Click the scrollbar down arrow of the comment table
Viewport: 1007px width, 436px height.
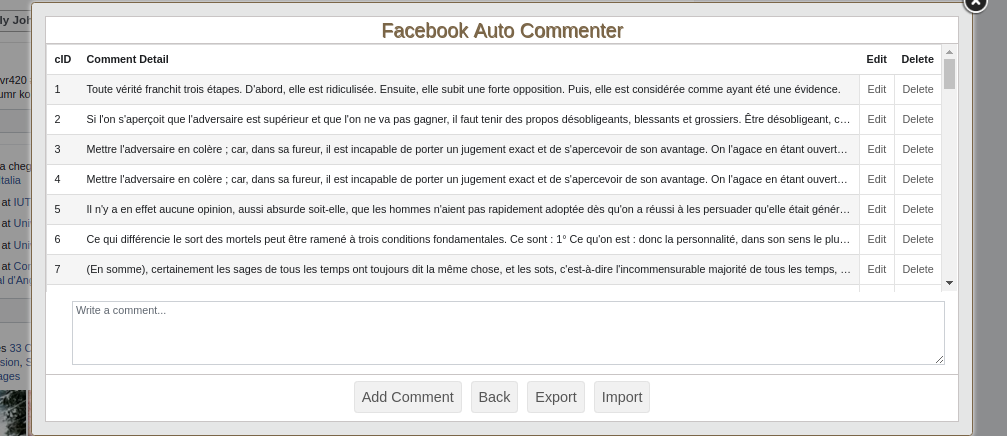949,283
